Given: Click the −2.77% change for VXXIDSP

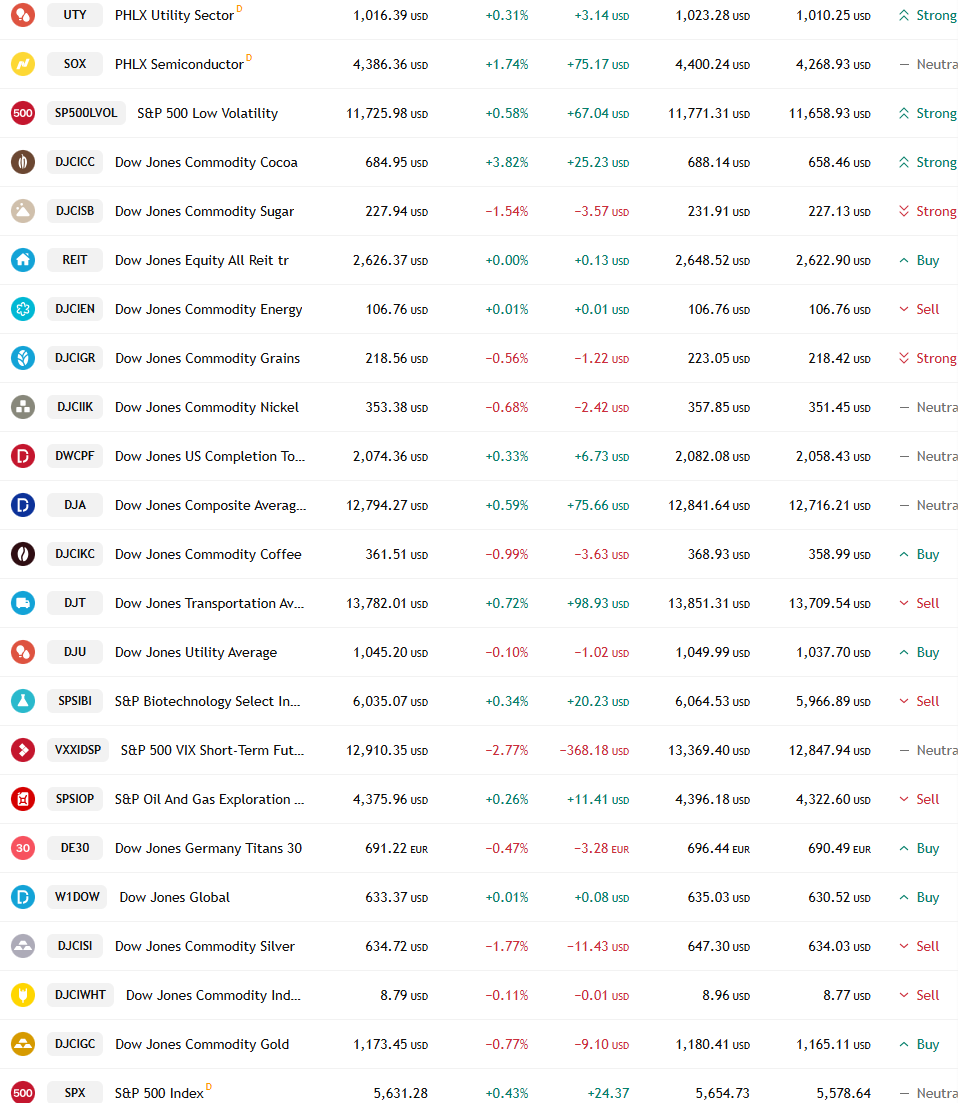Looking at the screenshot, I should coord(506,751).
